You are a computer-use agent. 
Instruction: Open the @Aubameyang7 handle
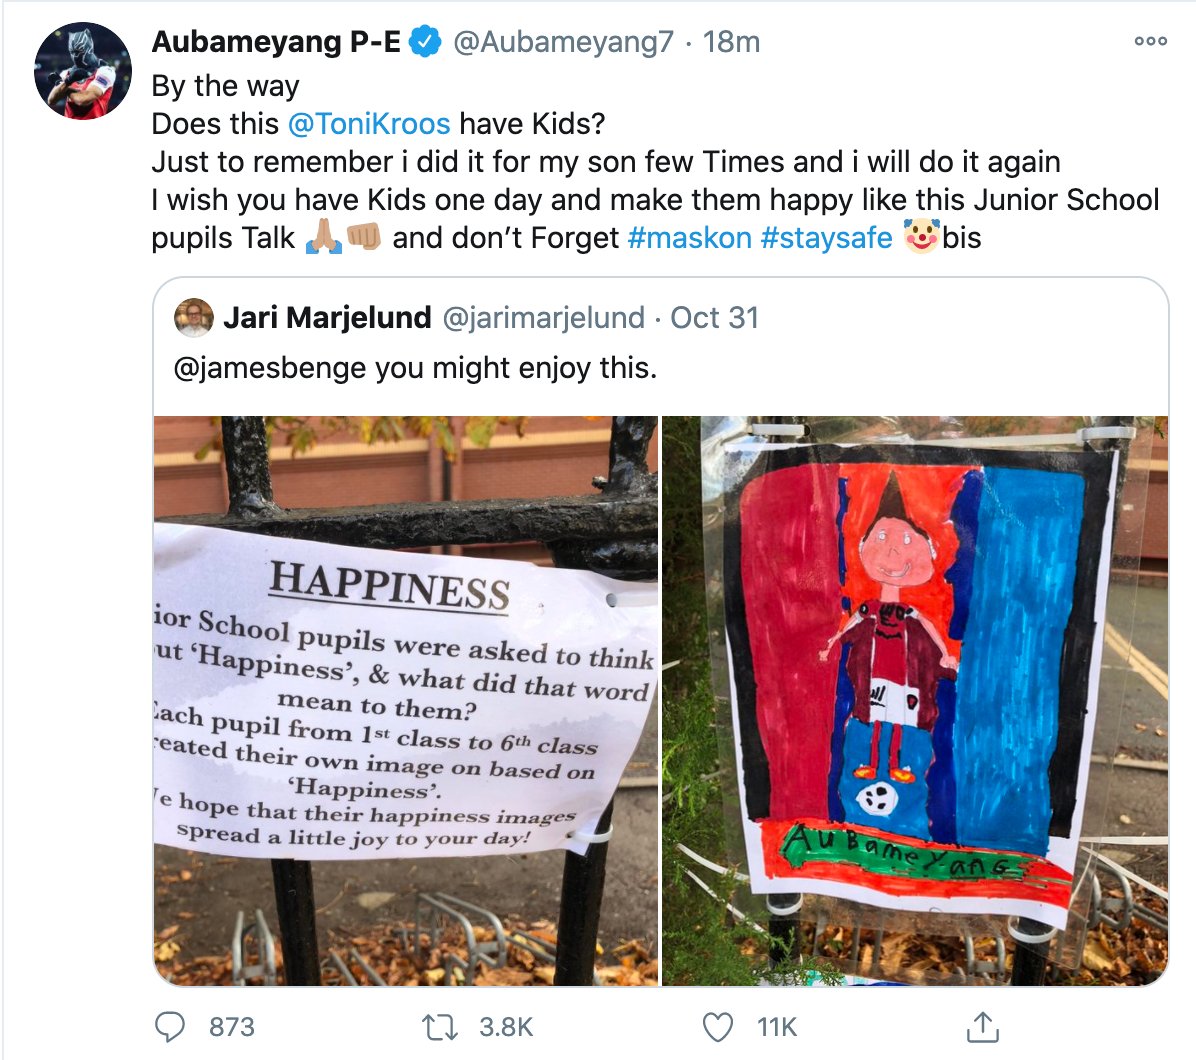[564, 42]
